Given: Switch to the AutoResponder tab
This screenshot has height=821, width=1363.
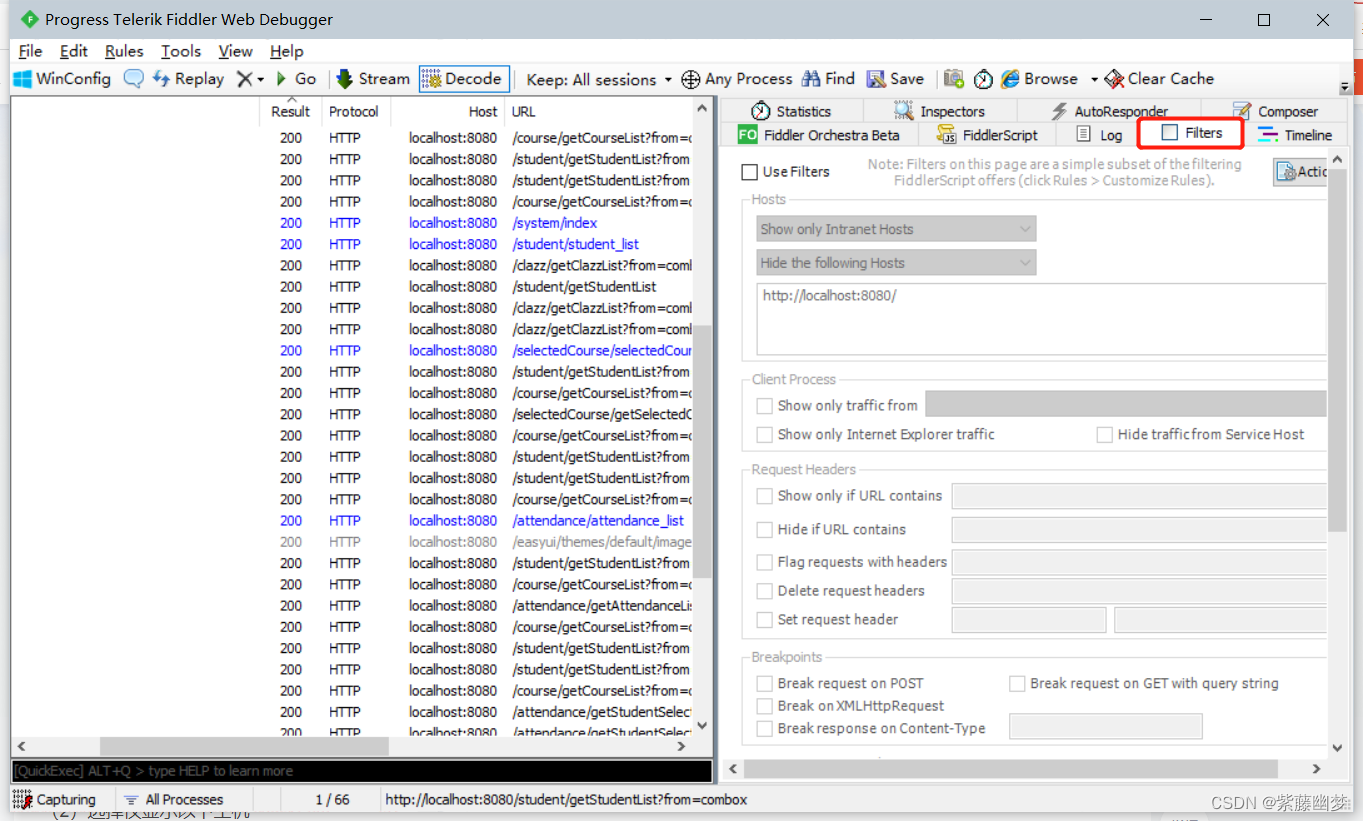Looking at the screenshot, I should 1109,111.
